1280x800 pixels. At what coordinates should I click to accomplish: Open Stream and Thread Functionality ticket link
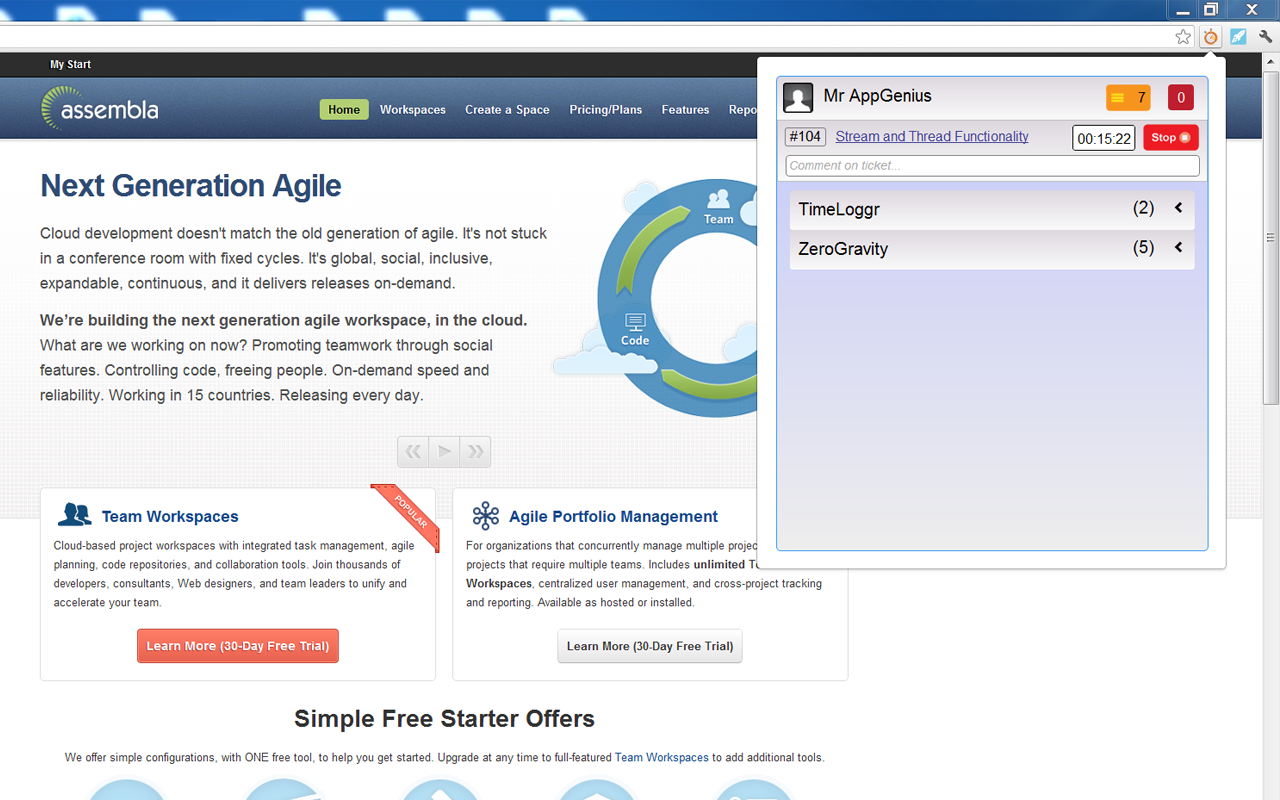(932, 137)
